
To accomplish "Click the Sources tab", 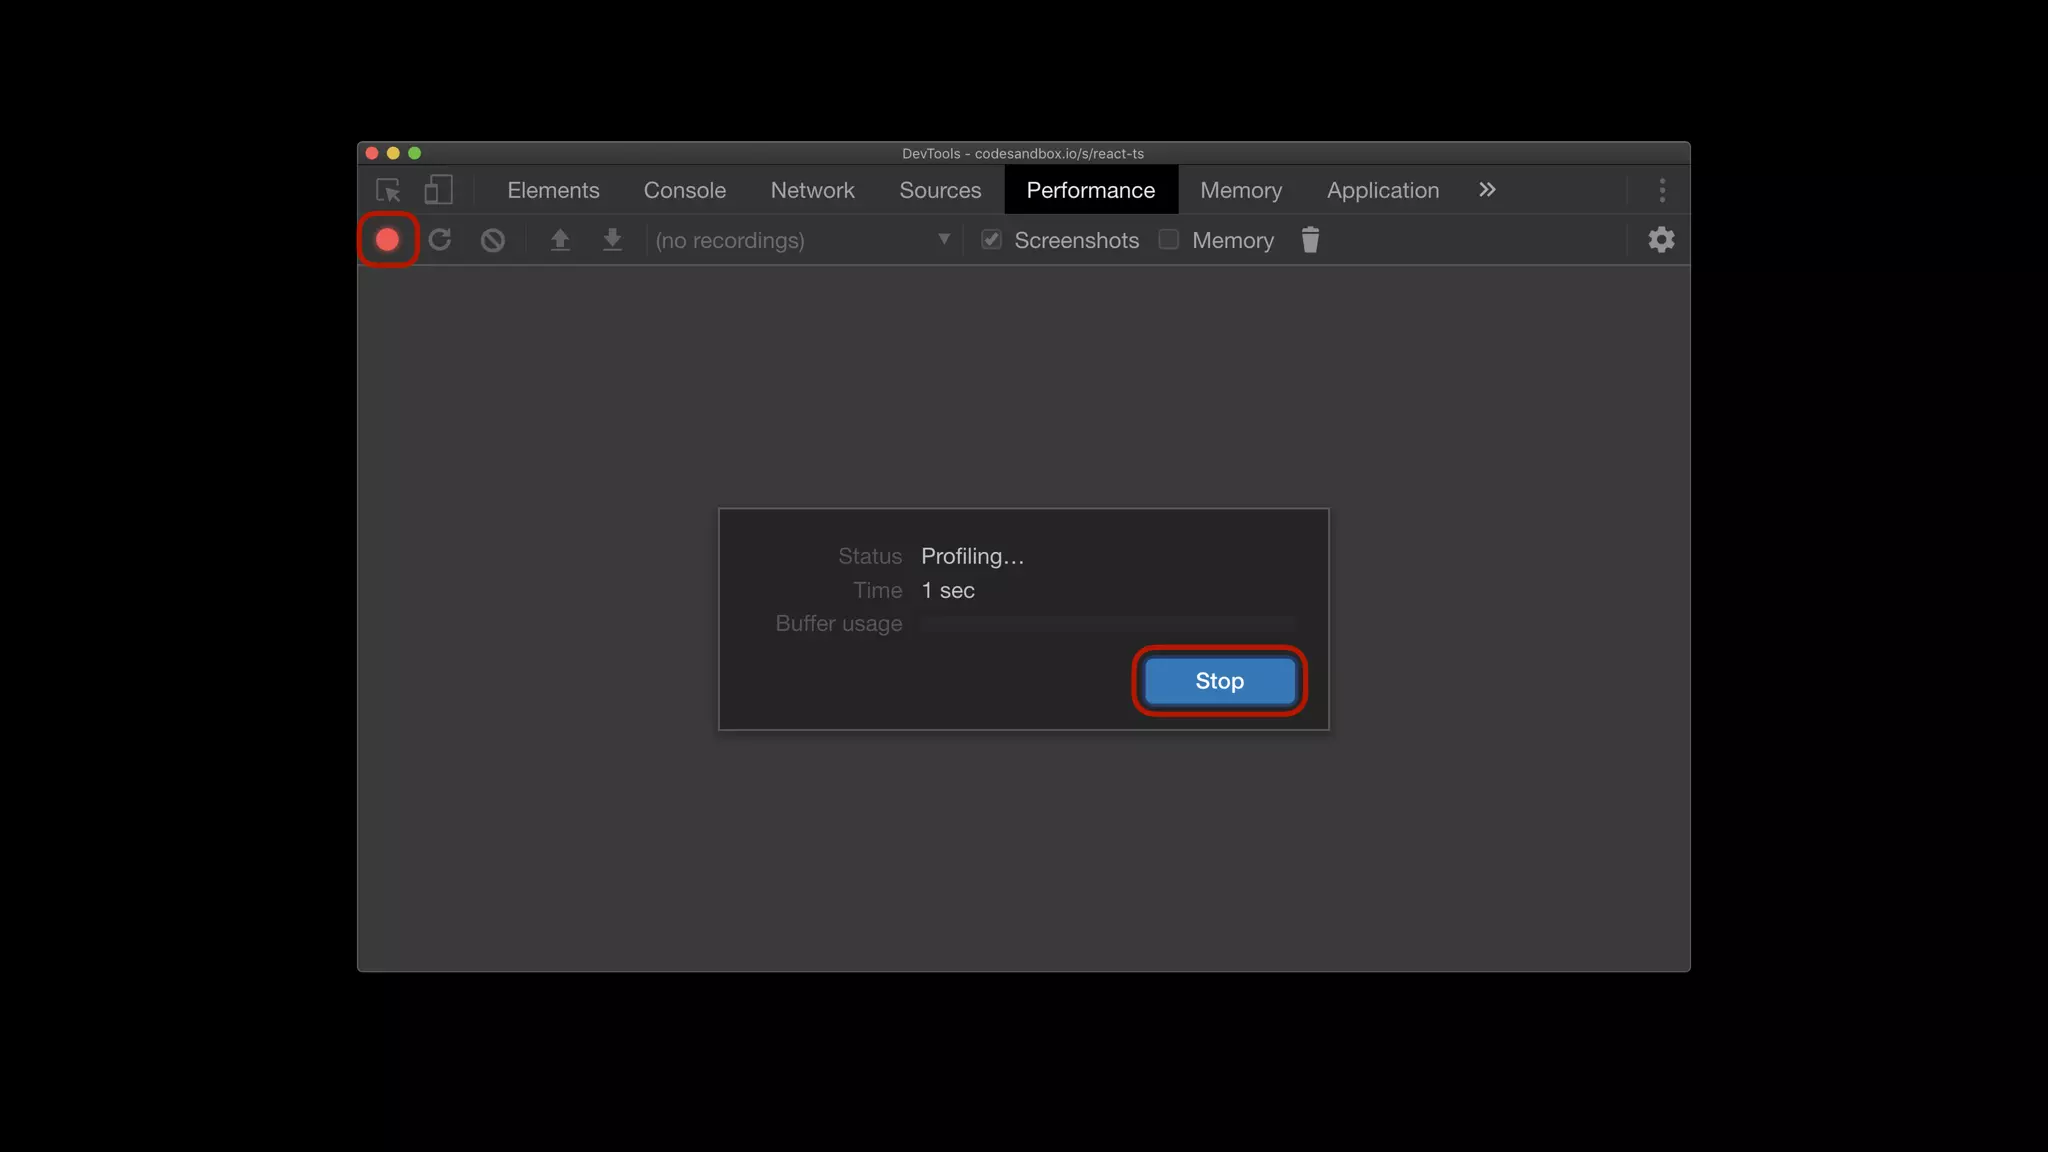I will pyautogui.click(x=940, y=190).
